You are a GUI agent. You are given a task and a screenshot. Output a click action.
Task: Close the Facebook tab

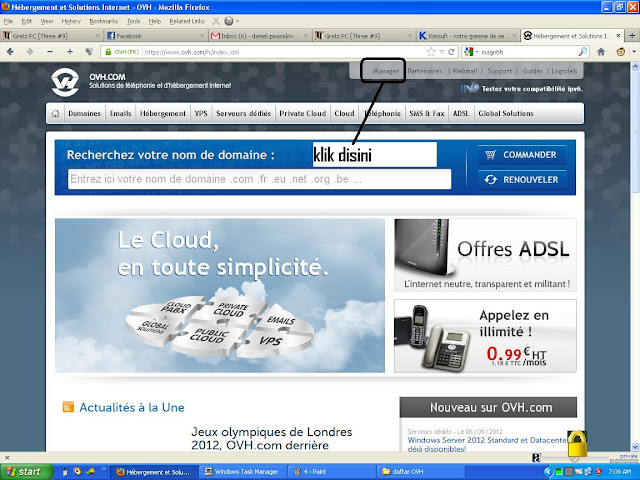[202, 36]
